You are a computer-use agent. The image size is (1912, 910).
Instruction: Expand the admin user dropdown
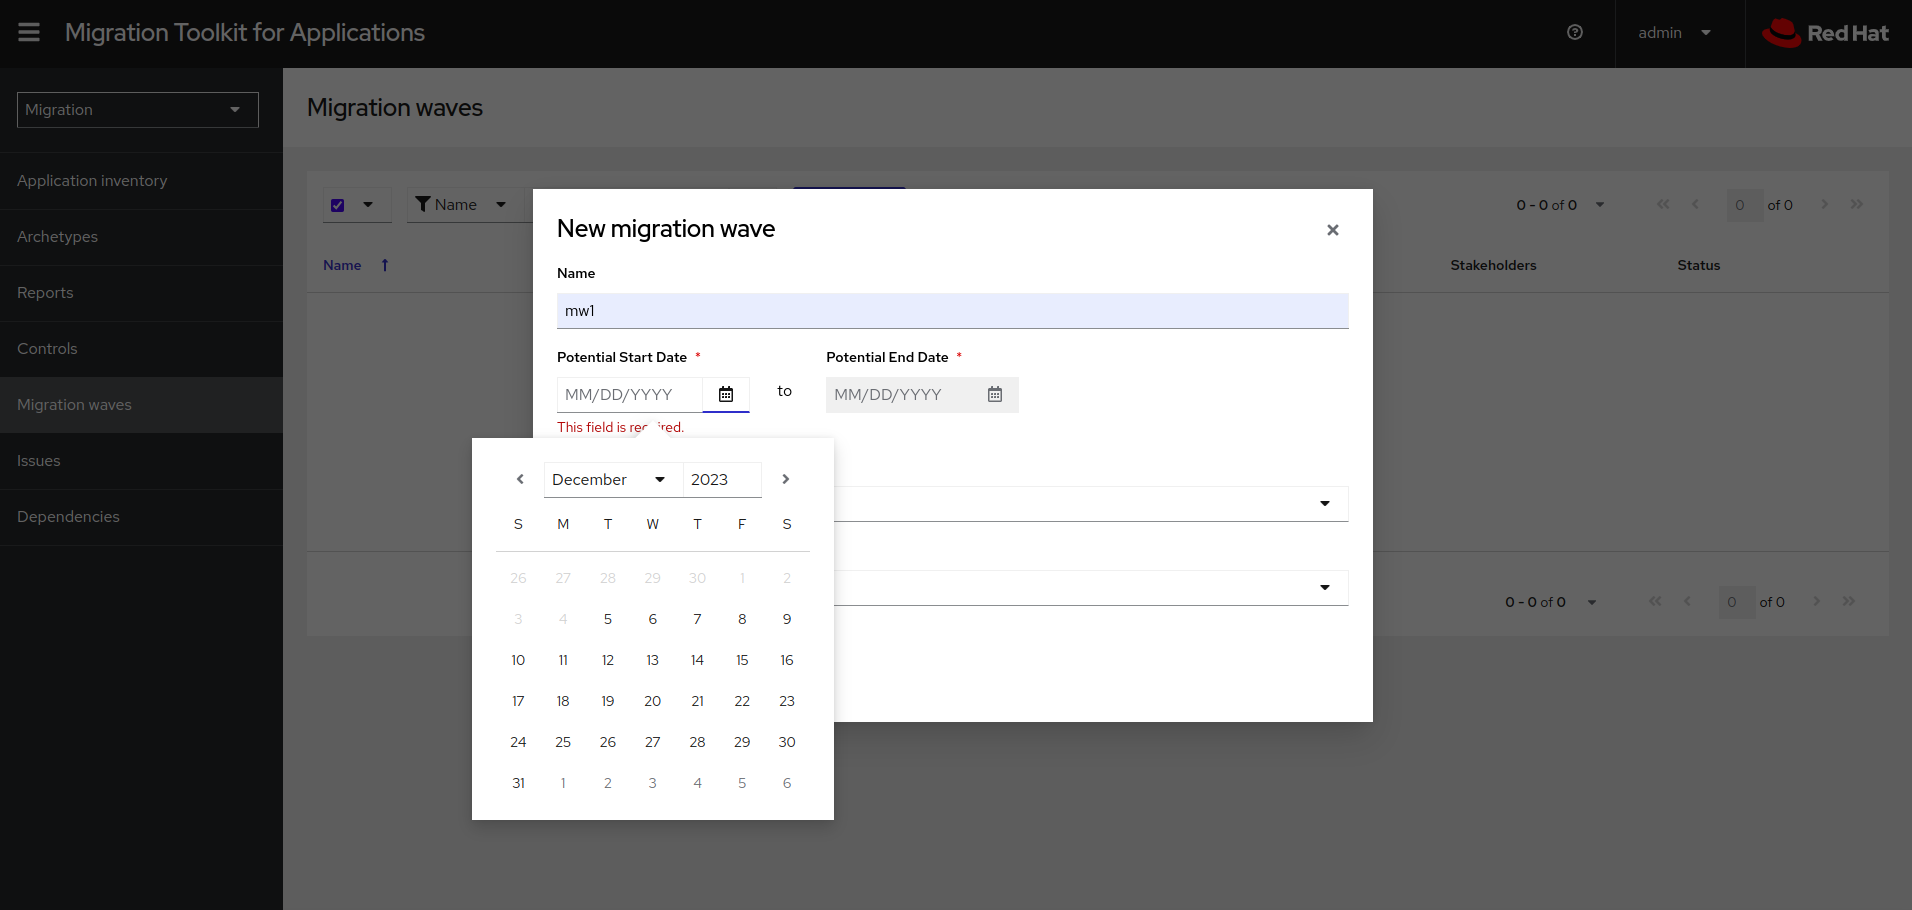point(1675,33)
